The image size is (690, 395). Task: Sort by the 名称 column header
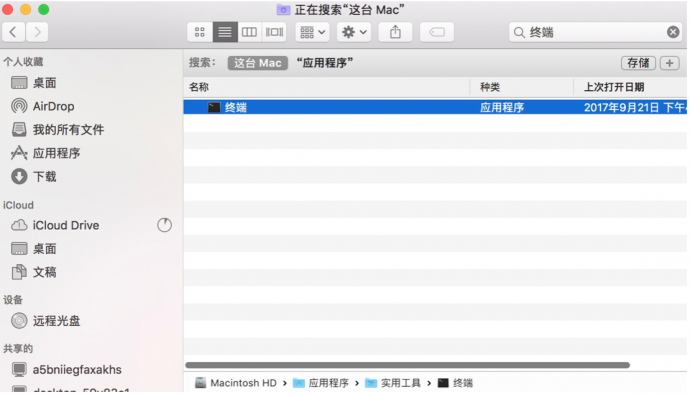point(327,87)
